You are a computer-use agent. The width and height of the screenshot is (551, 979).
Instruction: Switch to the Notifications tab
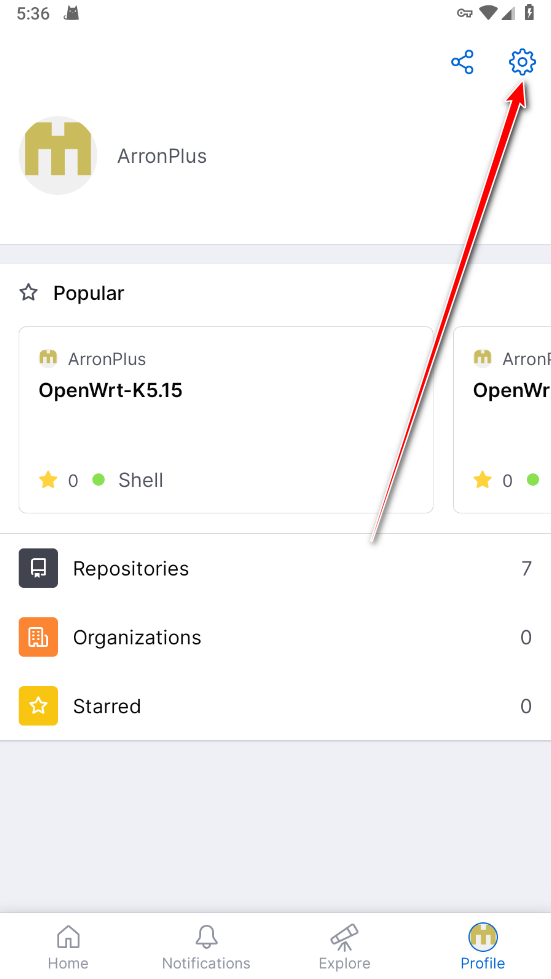coord(206,947)
